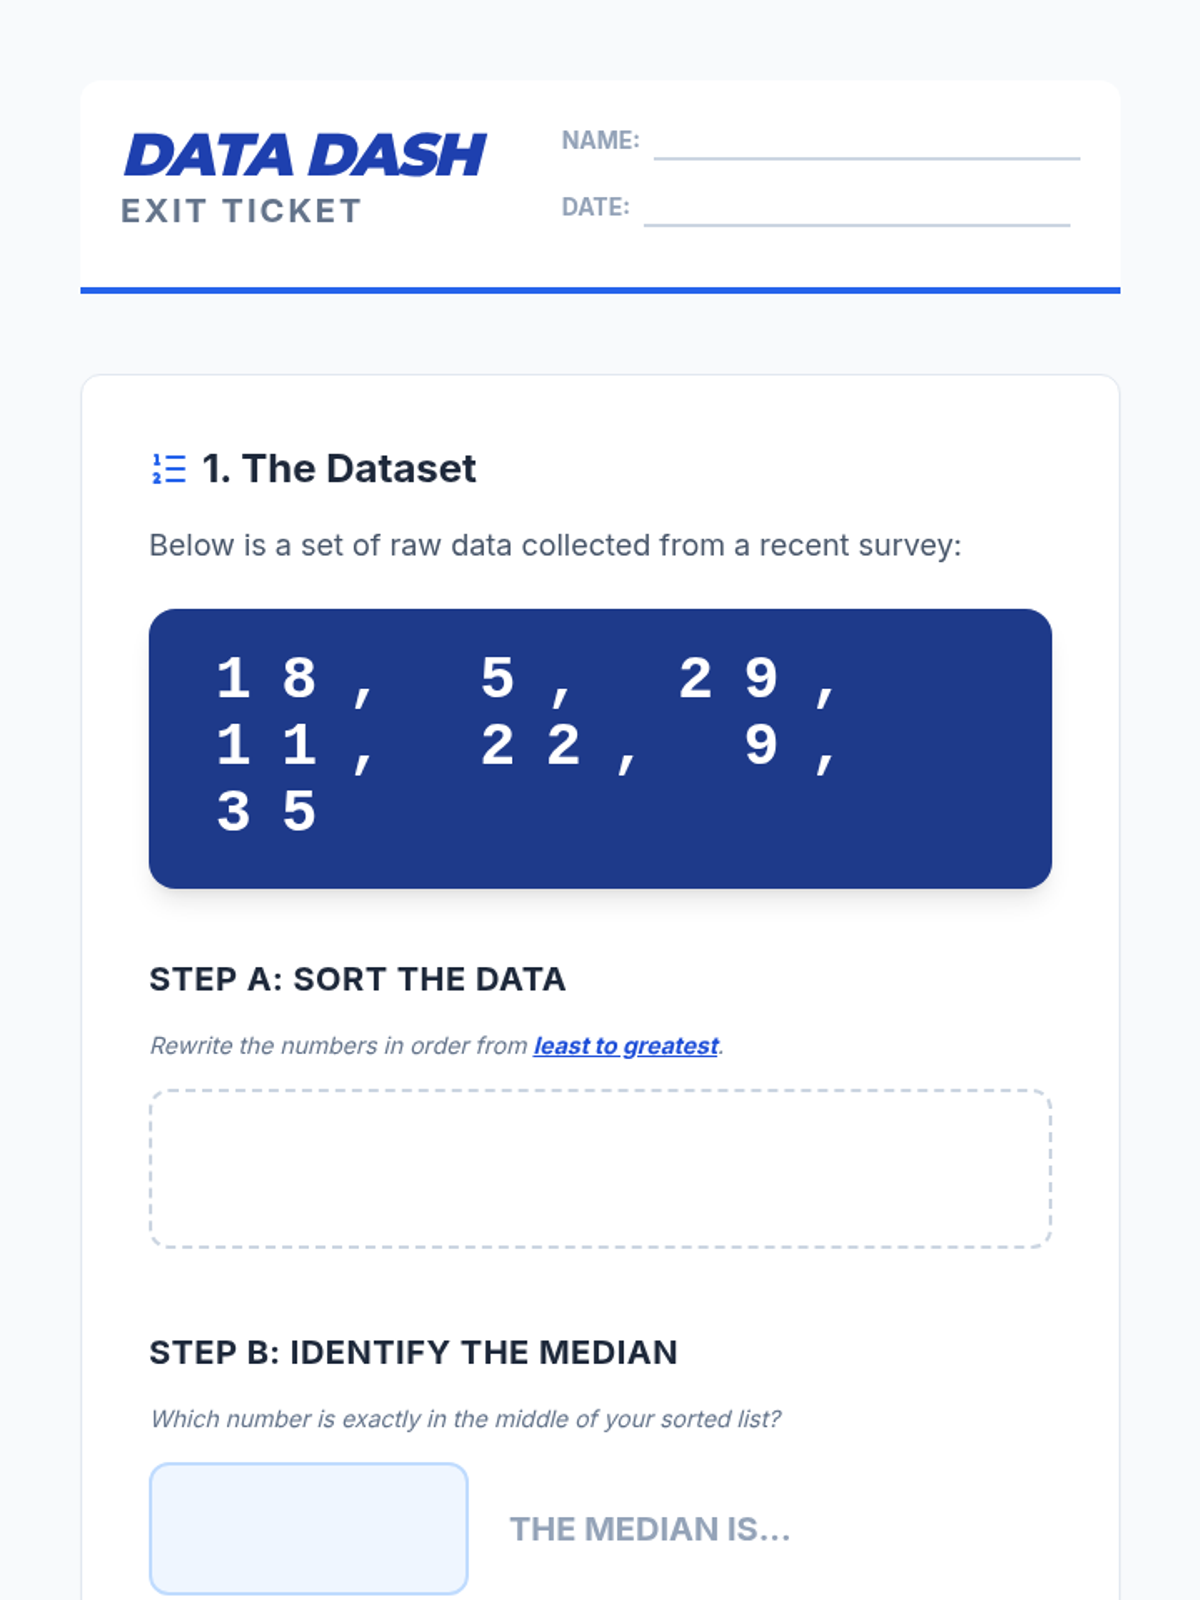
Task: Click the 'STEP A: SORT THE DATA' heading
Action: 357,979
